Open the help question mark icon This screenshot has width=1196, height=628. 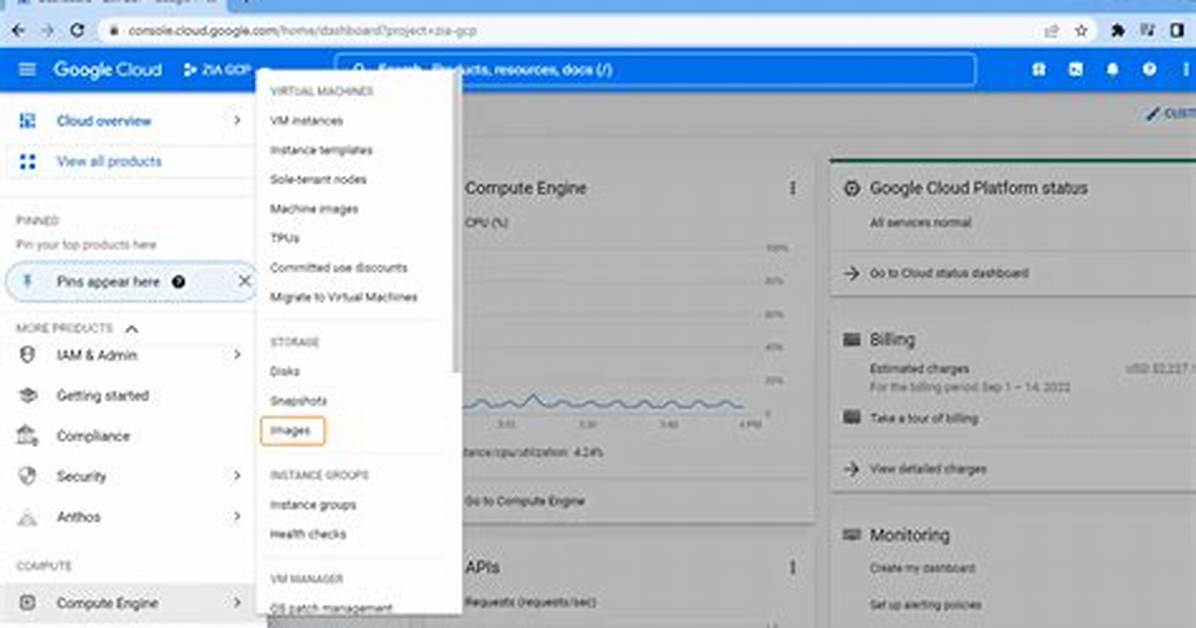coord(1149,69)
